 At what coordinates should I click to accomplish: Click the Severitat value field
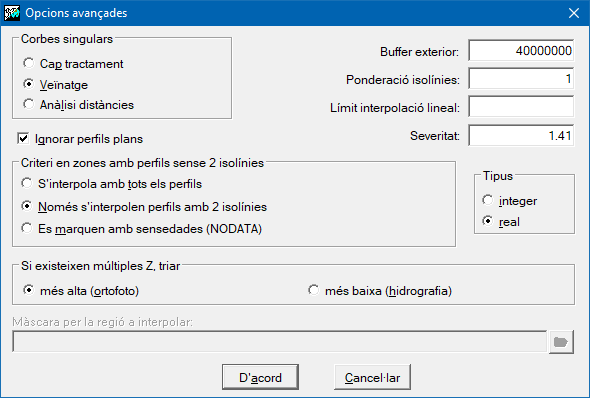click(521, 135)
